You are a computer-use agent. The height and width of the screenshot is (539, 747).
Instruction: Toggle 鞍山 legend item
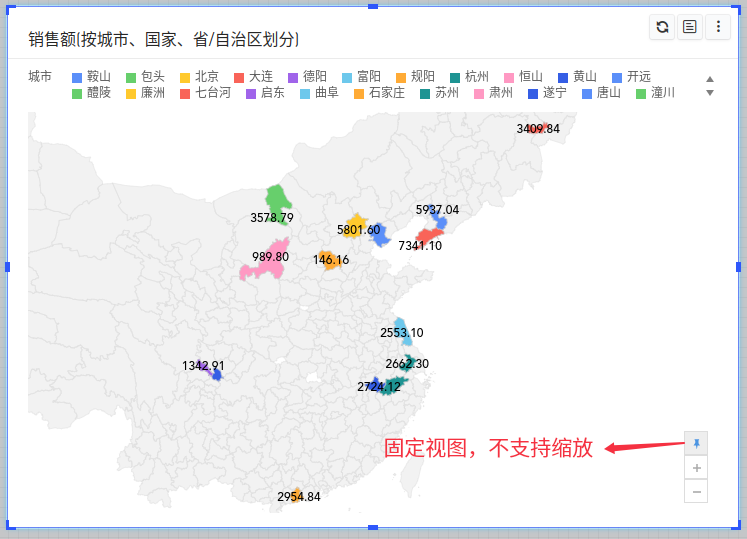pyautogui.click(x=91, y=76)
